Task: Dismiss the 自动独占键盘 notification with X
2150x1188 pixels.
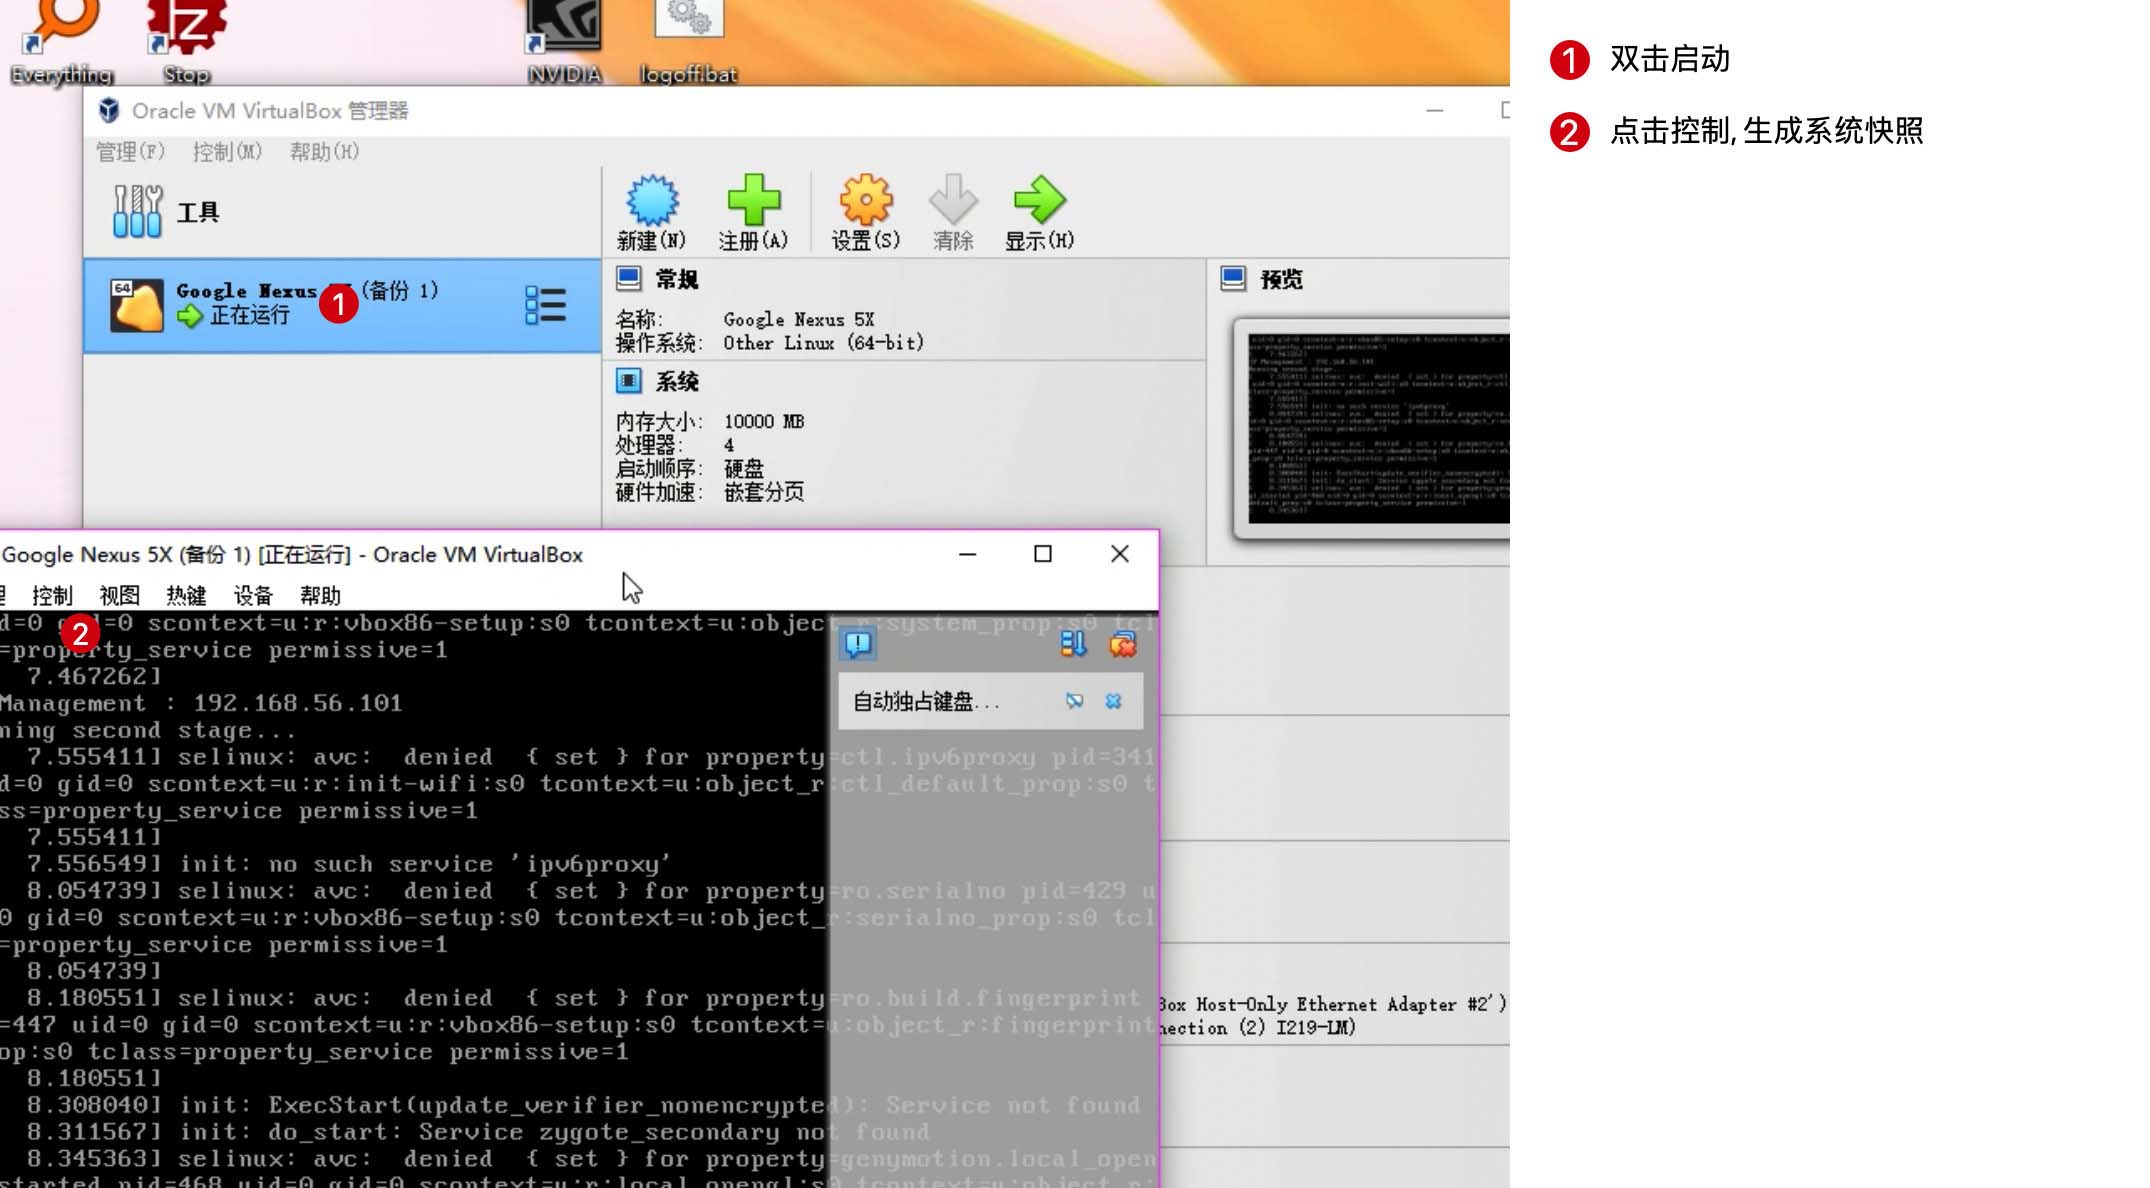Action: [x=1113, y=701]
